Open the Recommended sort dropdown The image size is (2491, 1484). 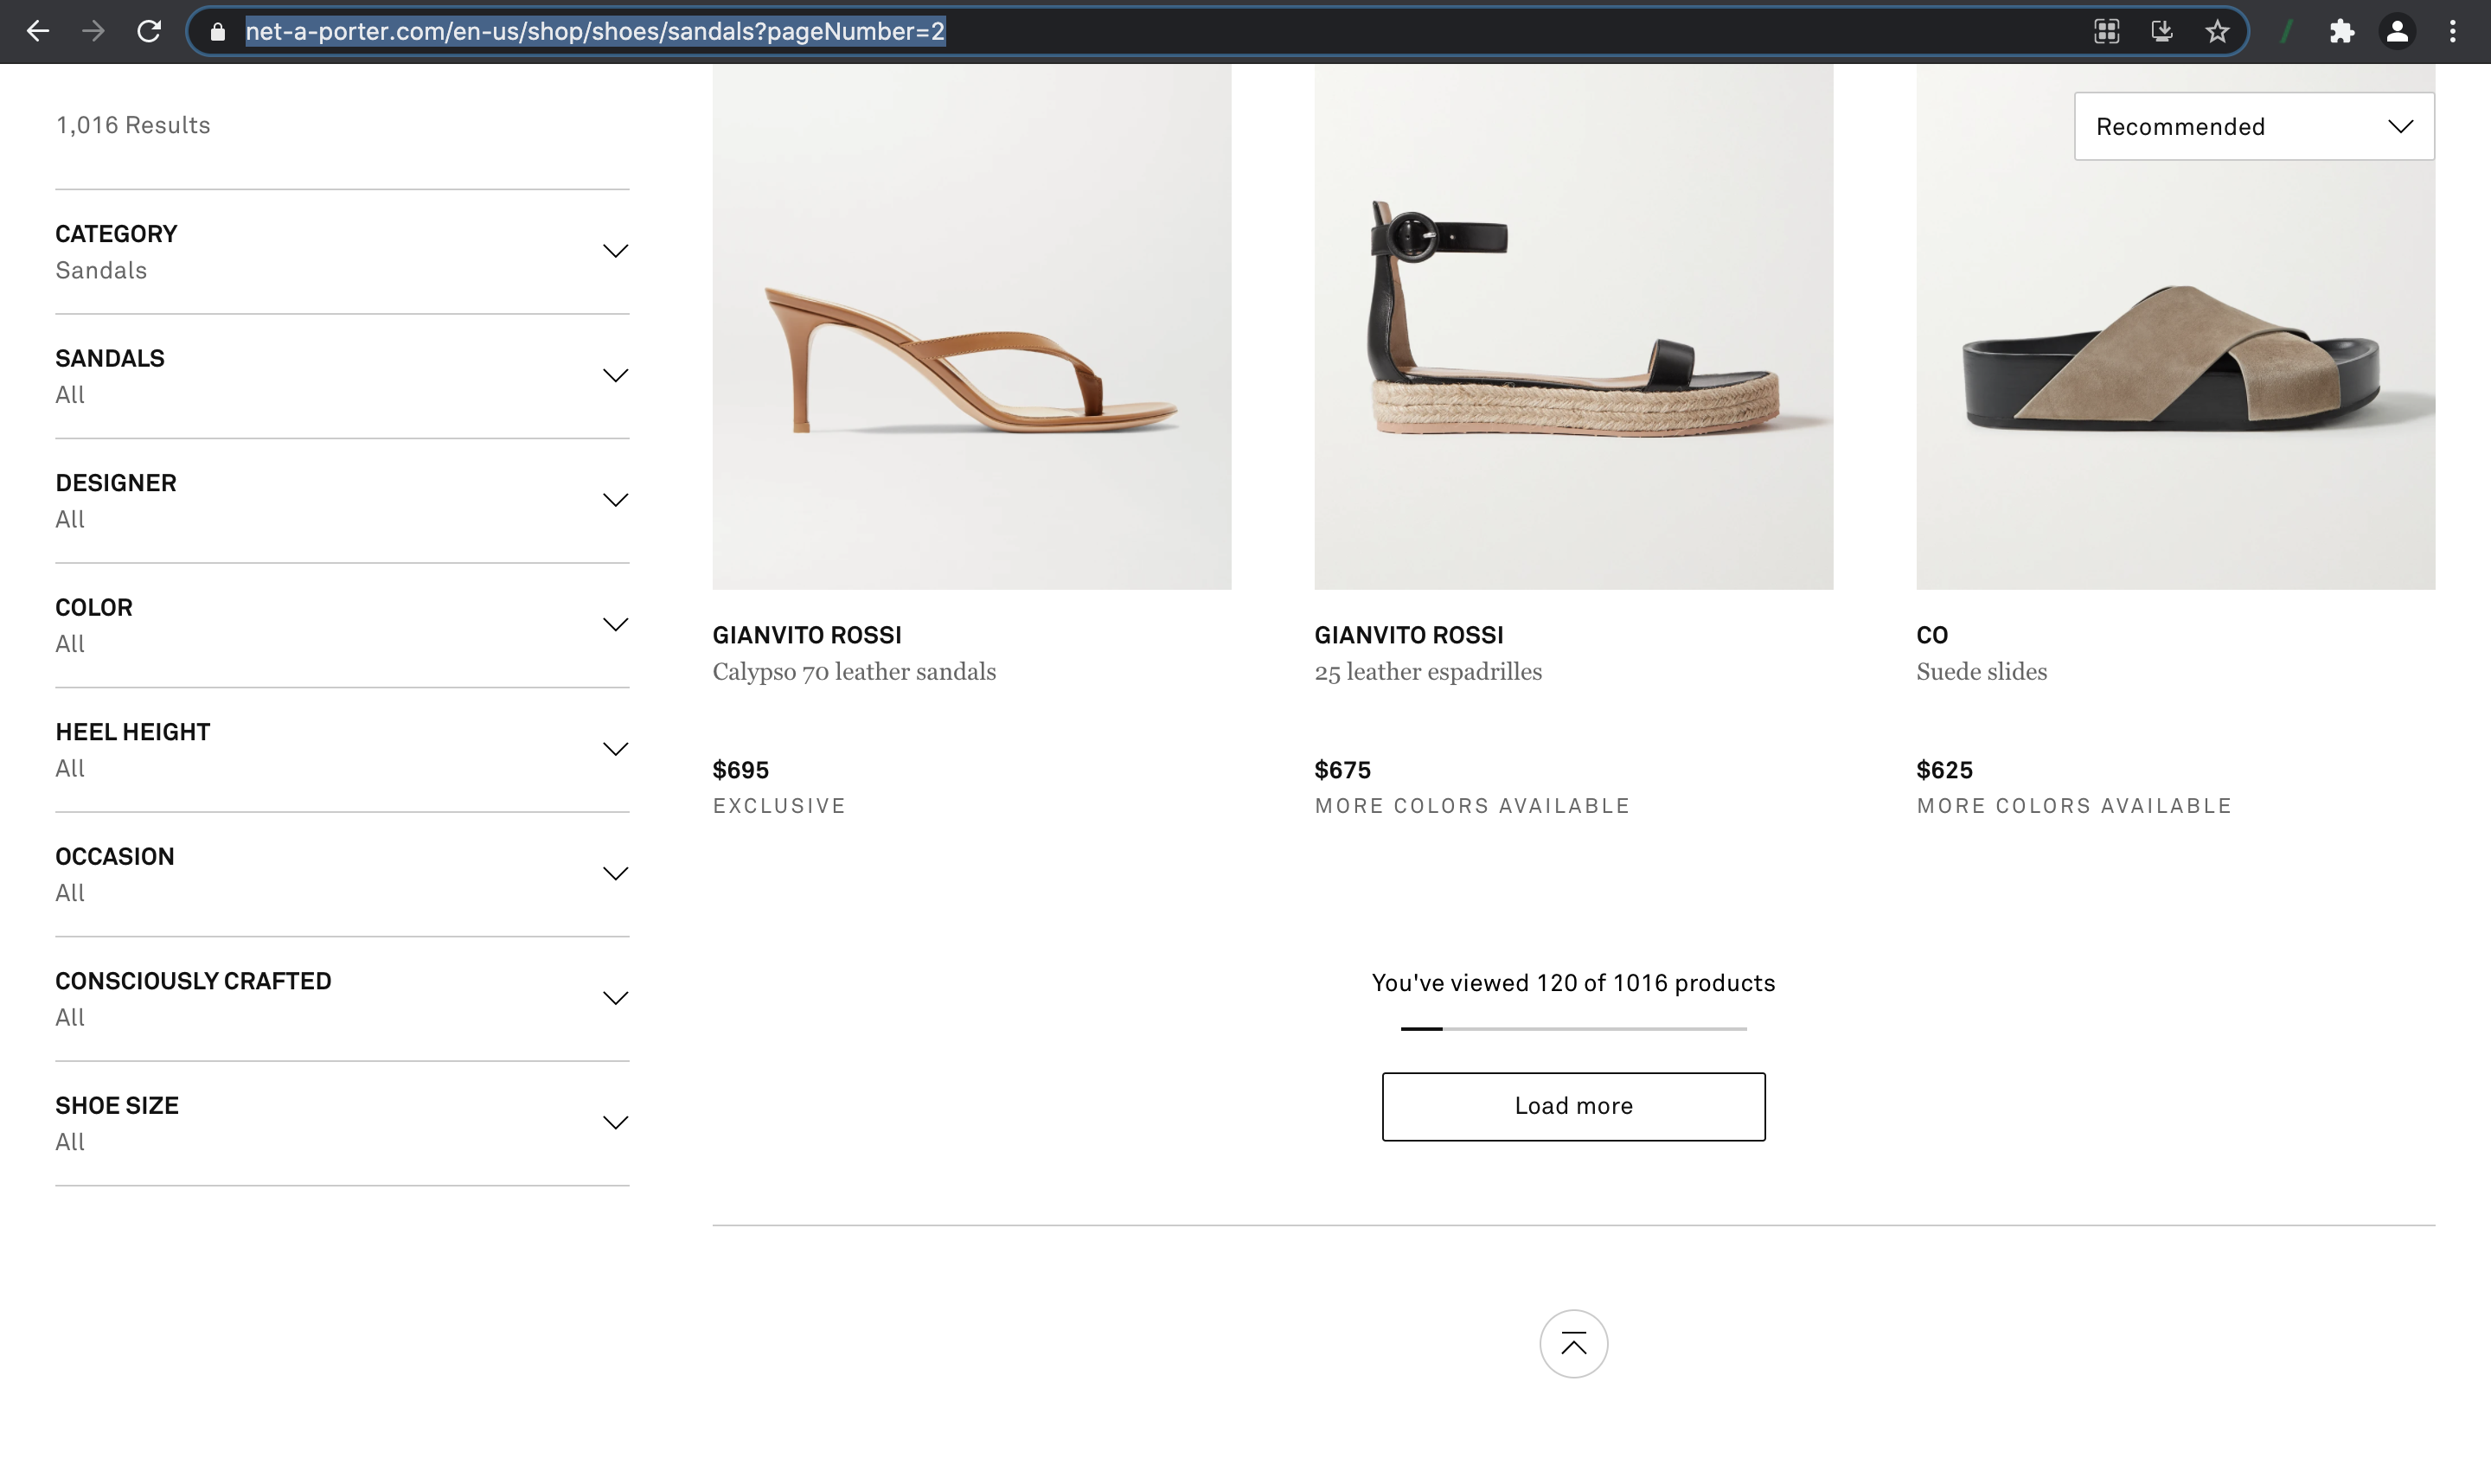(2253, 126)
